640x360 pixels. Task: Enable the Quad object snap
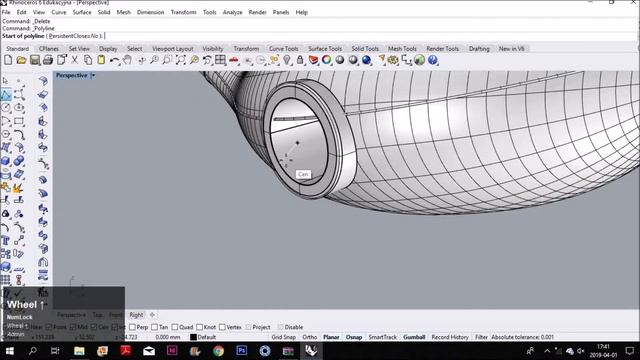[182, 327]
